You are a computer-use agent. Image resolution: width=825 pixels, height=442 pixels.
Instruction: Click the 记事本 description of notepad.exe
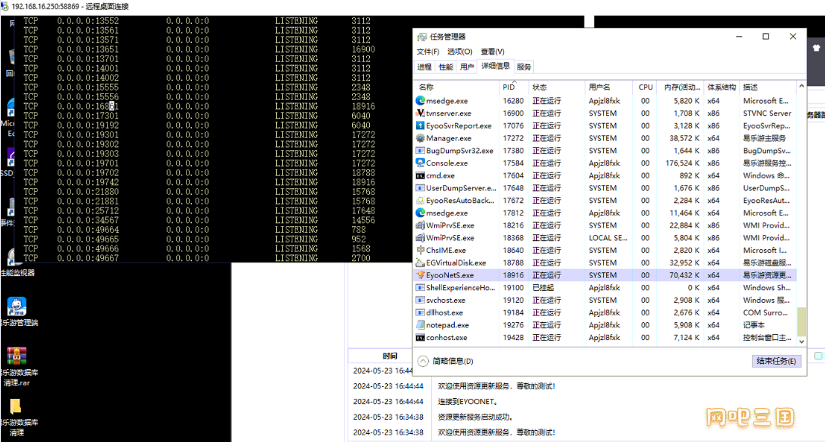753,325
